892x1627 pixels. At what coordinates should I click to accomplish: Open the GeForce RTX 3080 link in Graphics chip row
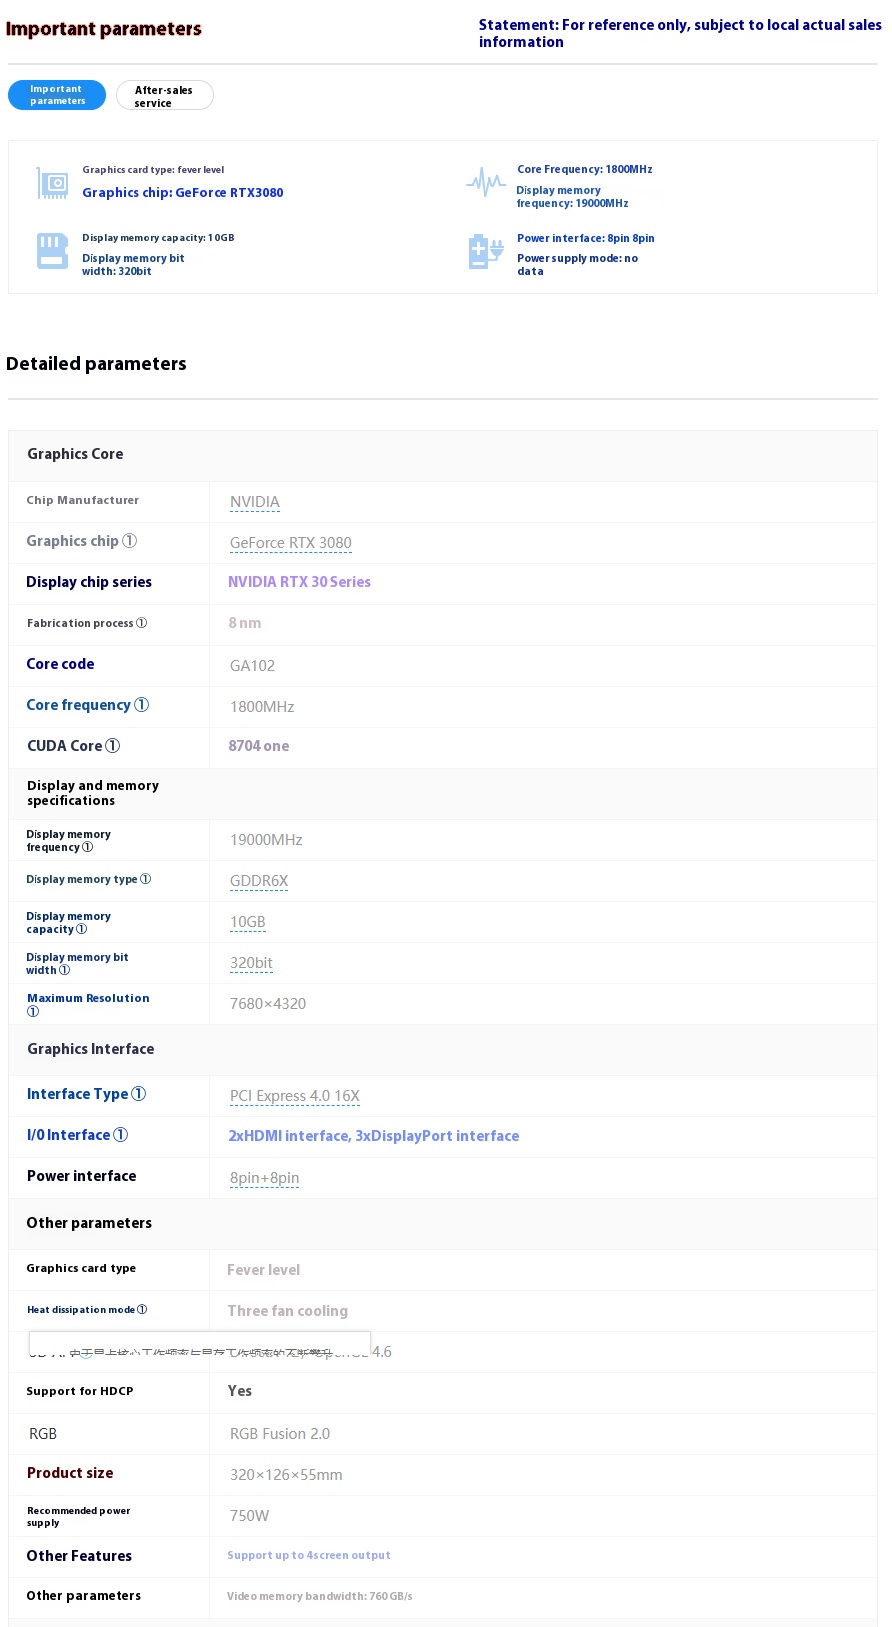(291, 543)
